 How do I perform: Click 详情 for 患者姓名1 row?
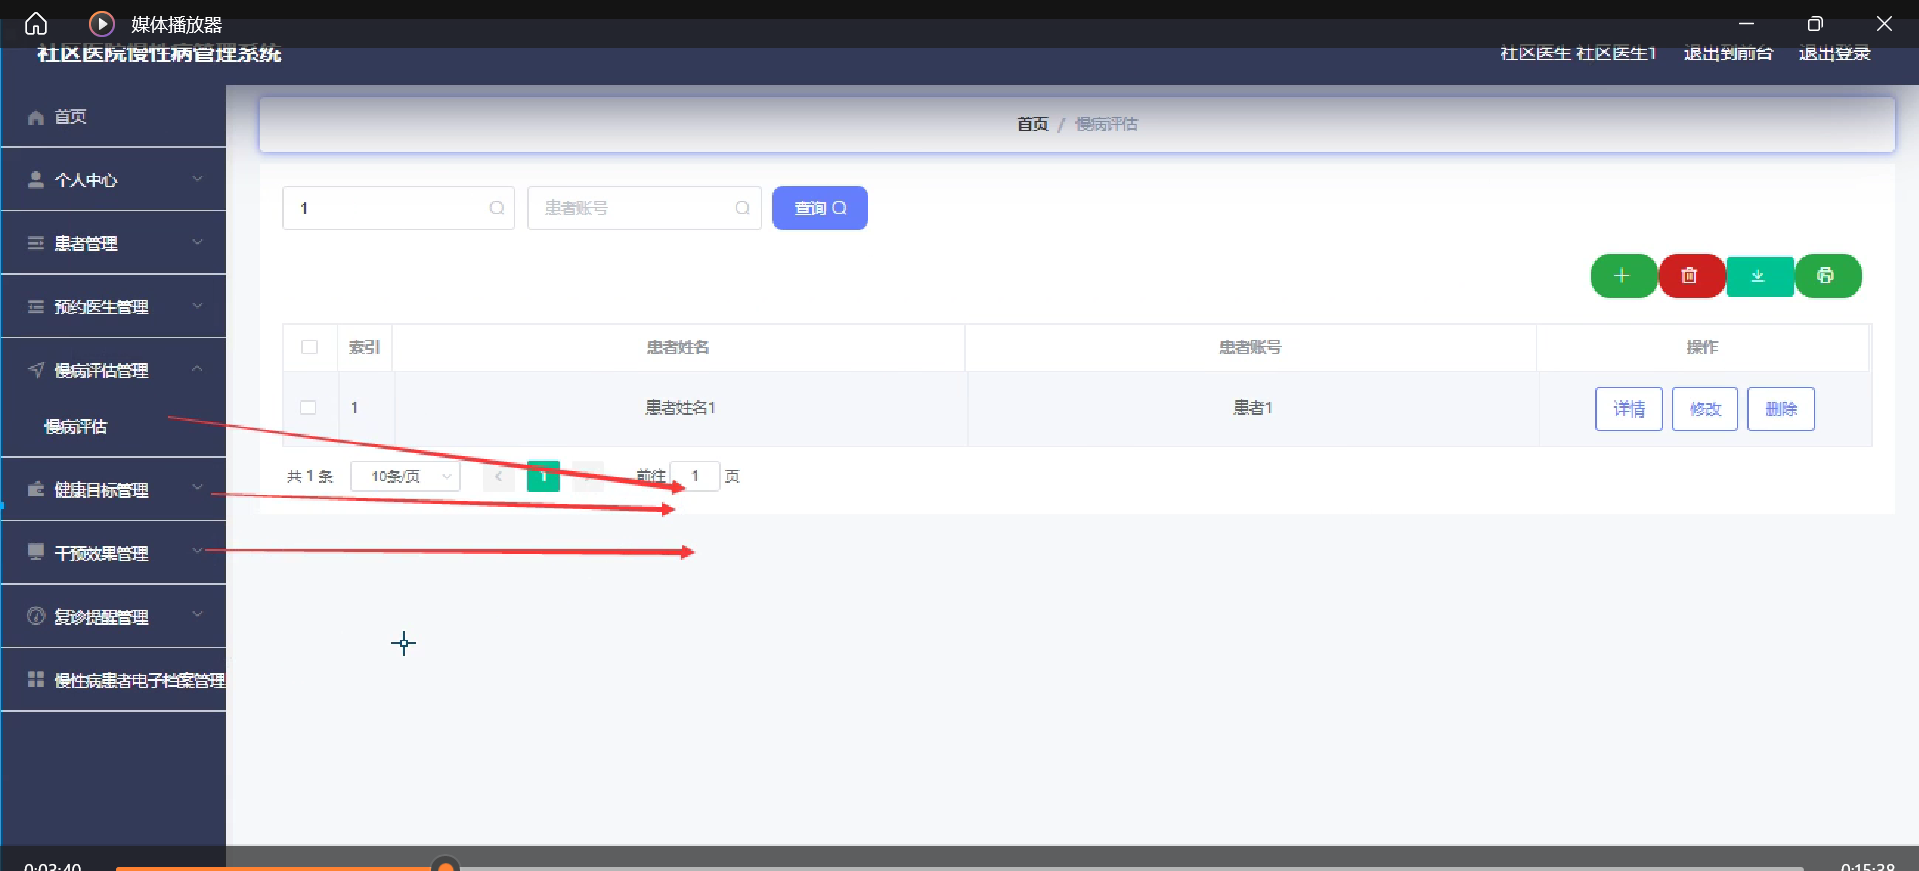pyautogui.click(x=1629, y=409)
